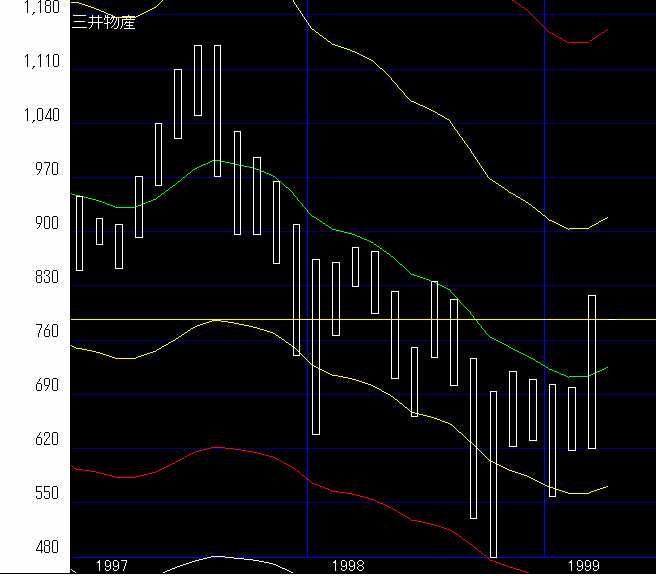
Task: Pick the 760 price axis label
Action: click(46, 332)
